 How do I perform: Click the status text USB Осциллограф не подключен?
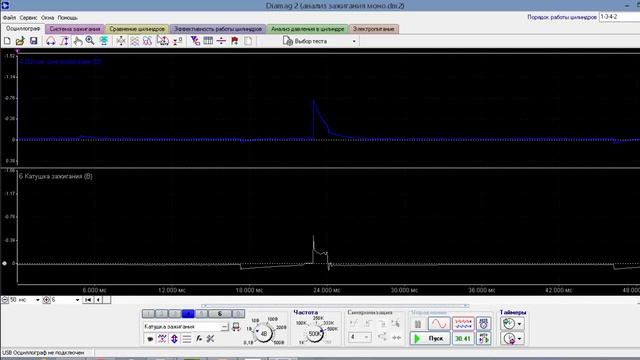coord(43,352)
